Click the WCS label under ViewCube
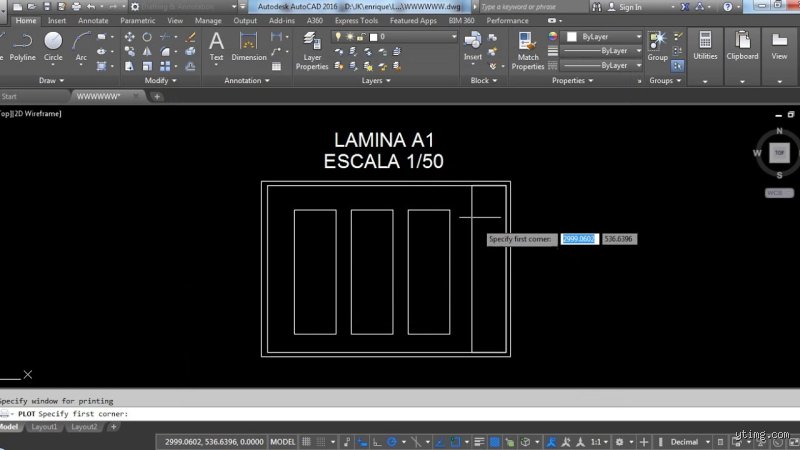This screenshot has height=450, width=800. (x=778, y=193)
